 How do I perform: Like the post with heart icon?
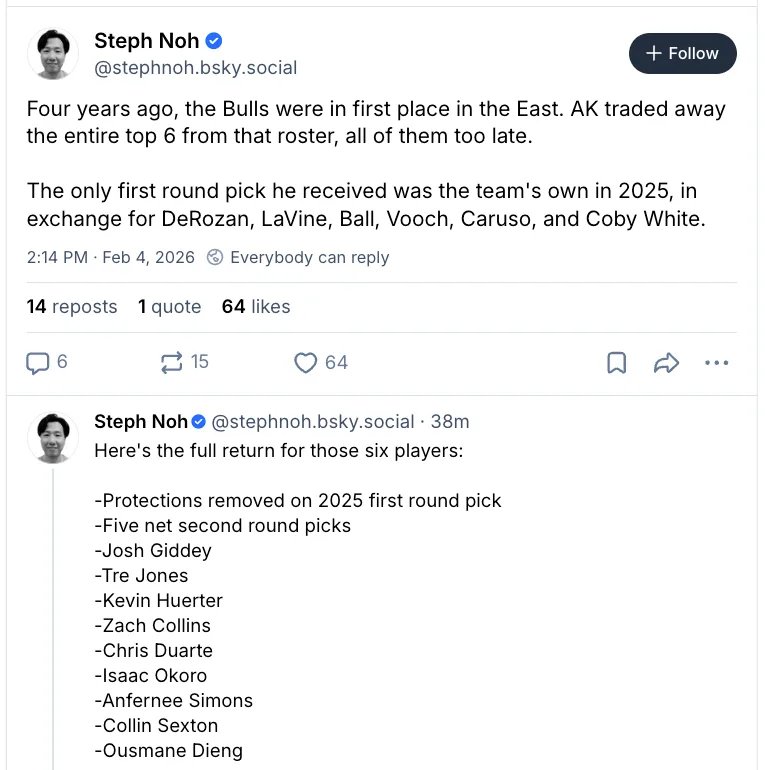(306, 362)
